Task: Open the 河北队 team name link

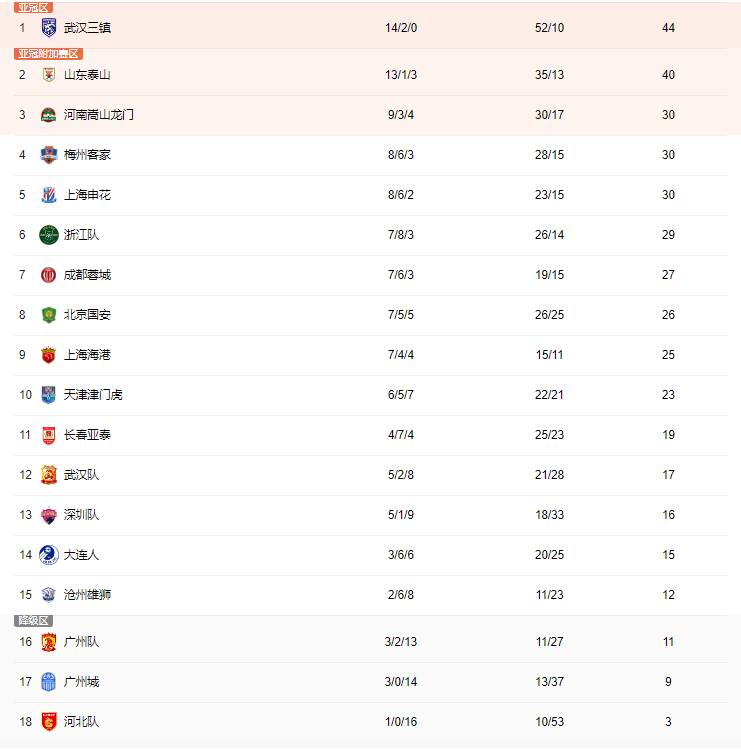Action: (81, 722)
